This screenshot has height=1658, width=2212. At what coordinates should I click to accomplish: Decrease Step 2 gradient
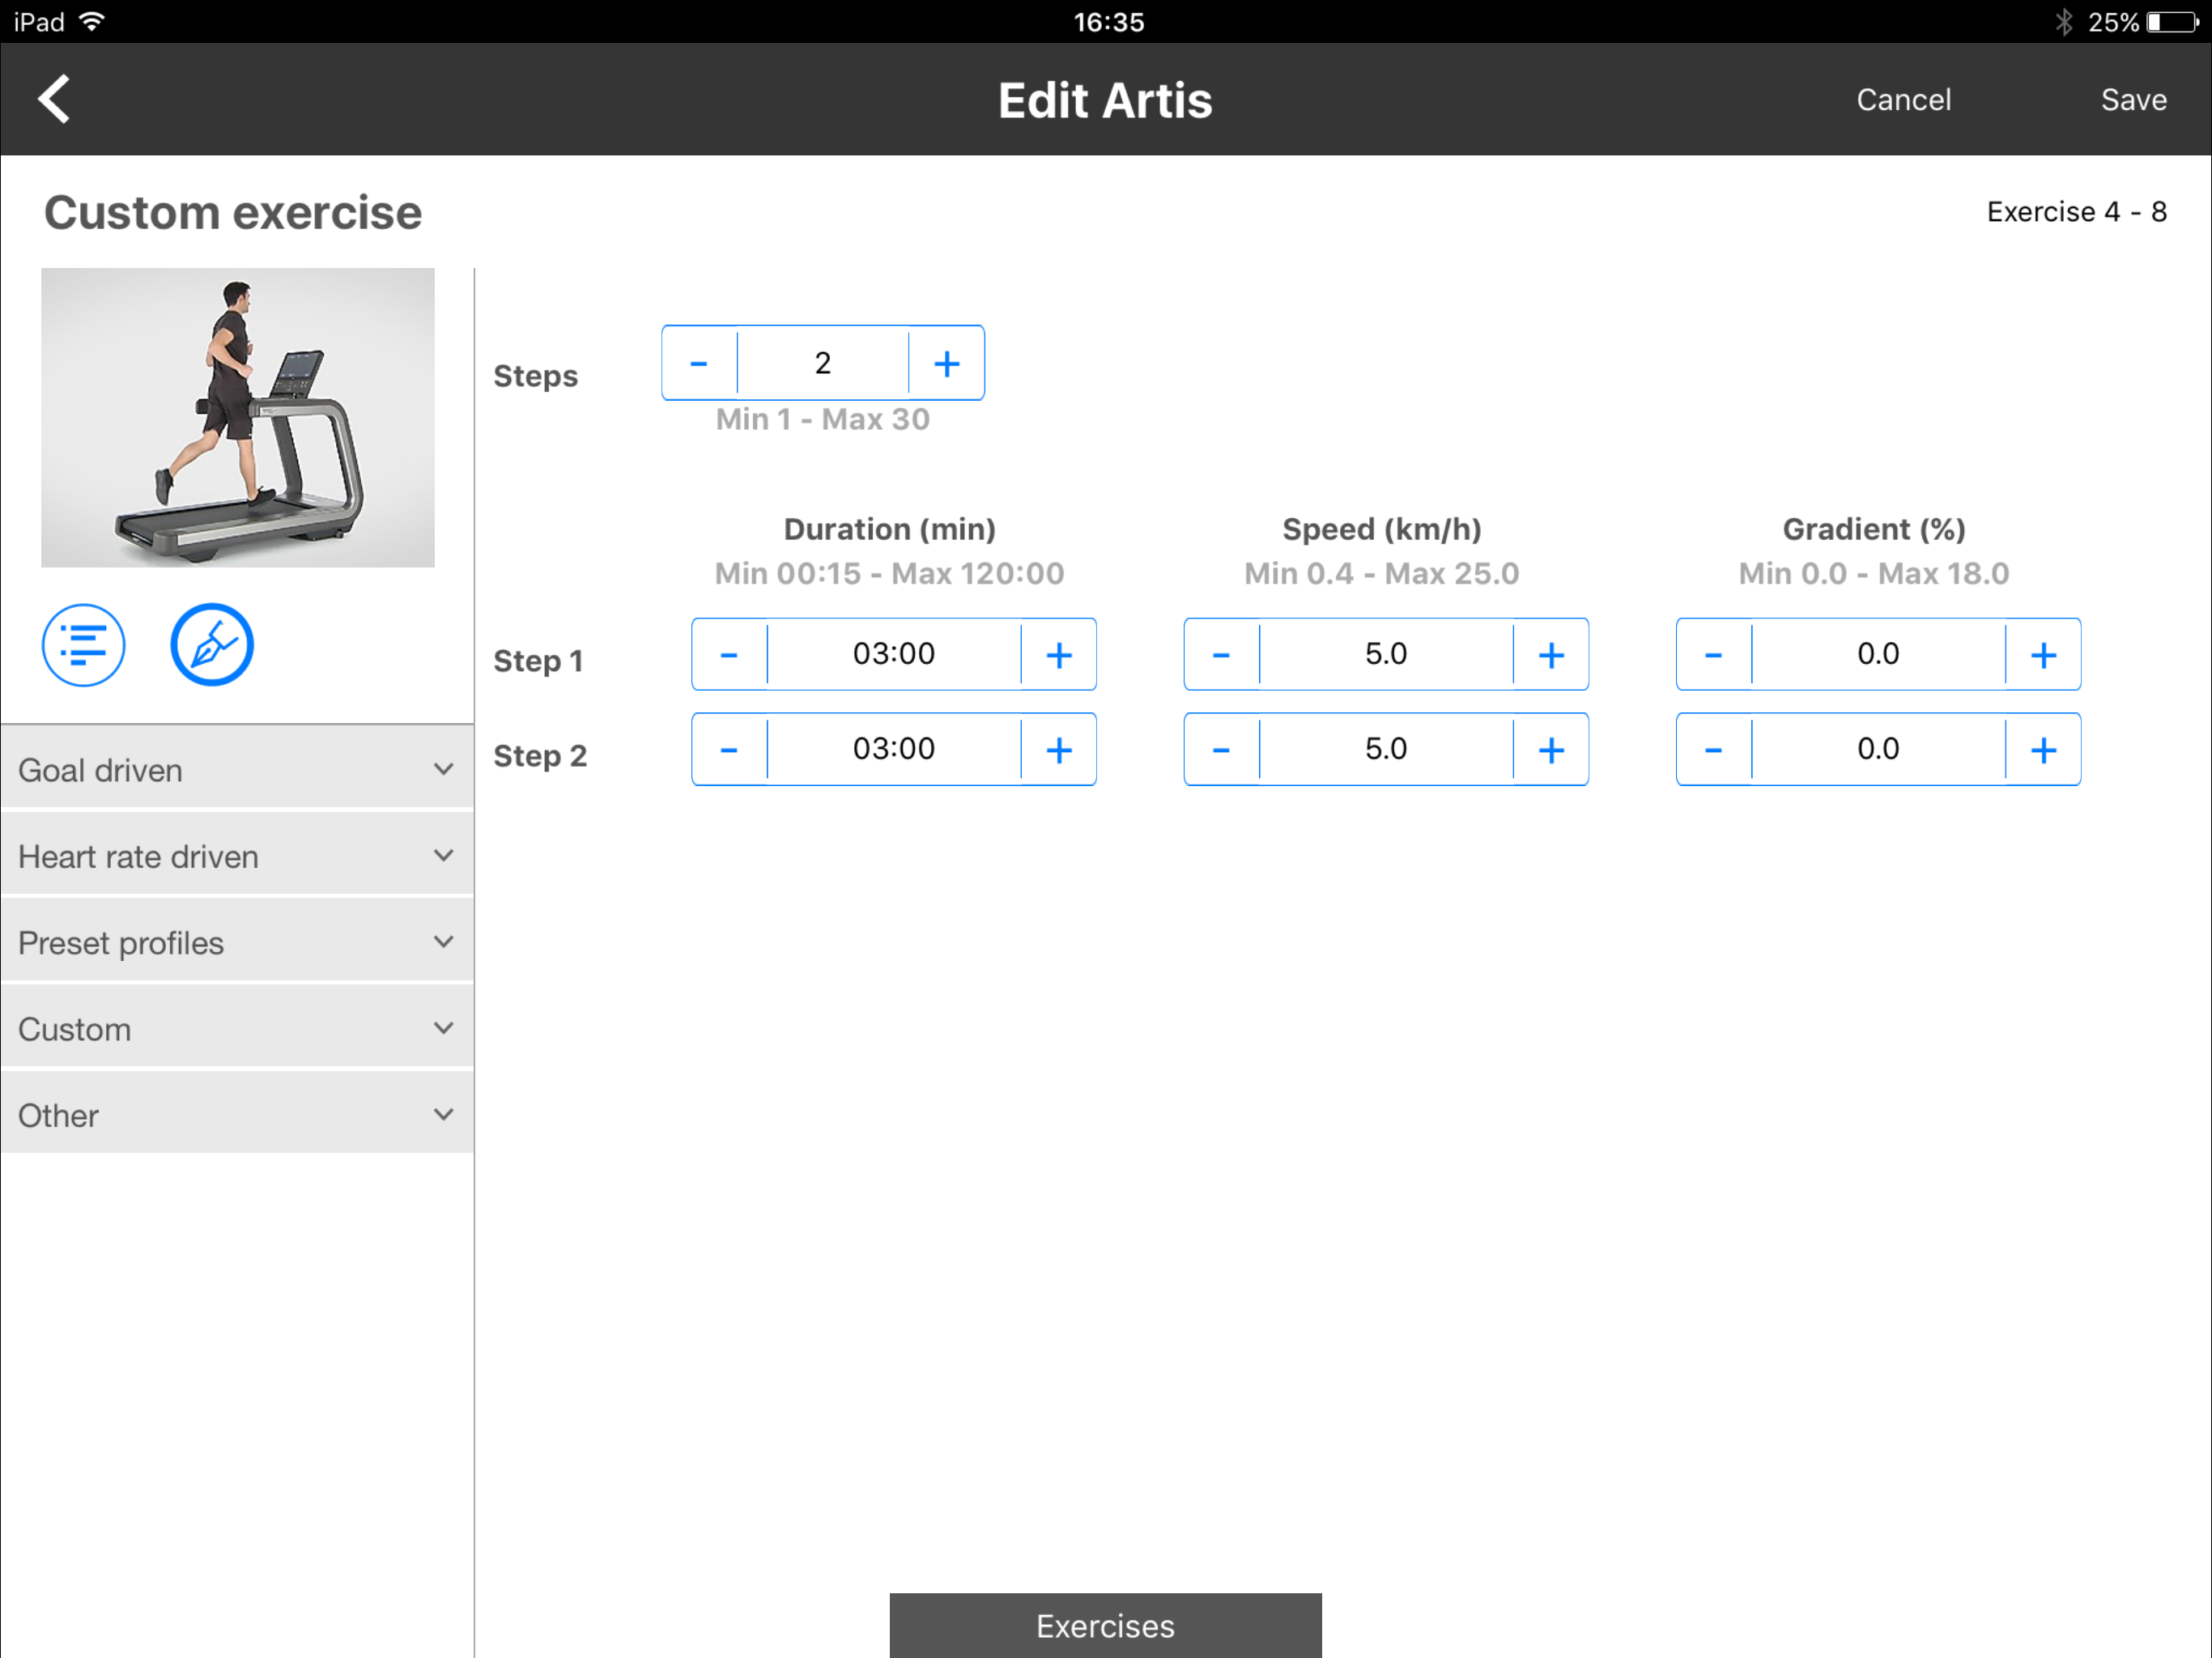pos(1713,750)
